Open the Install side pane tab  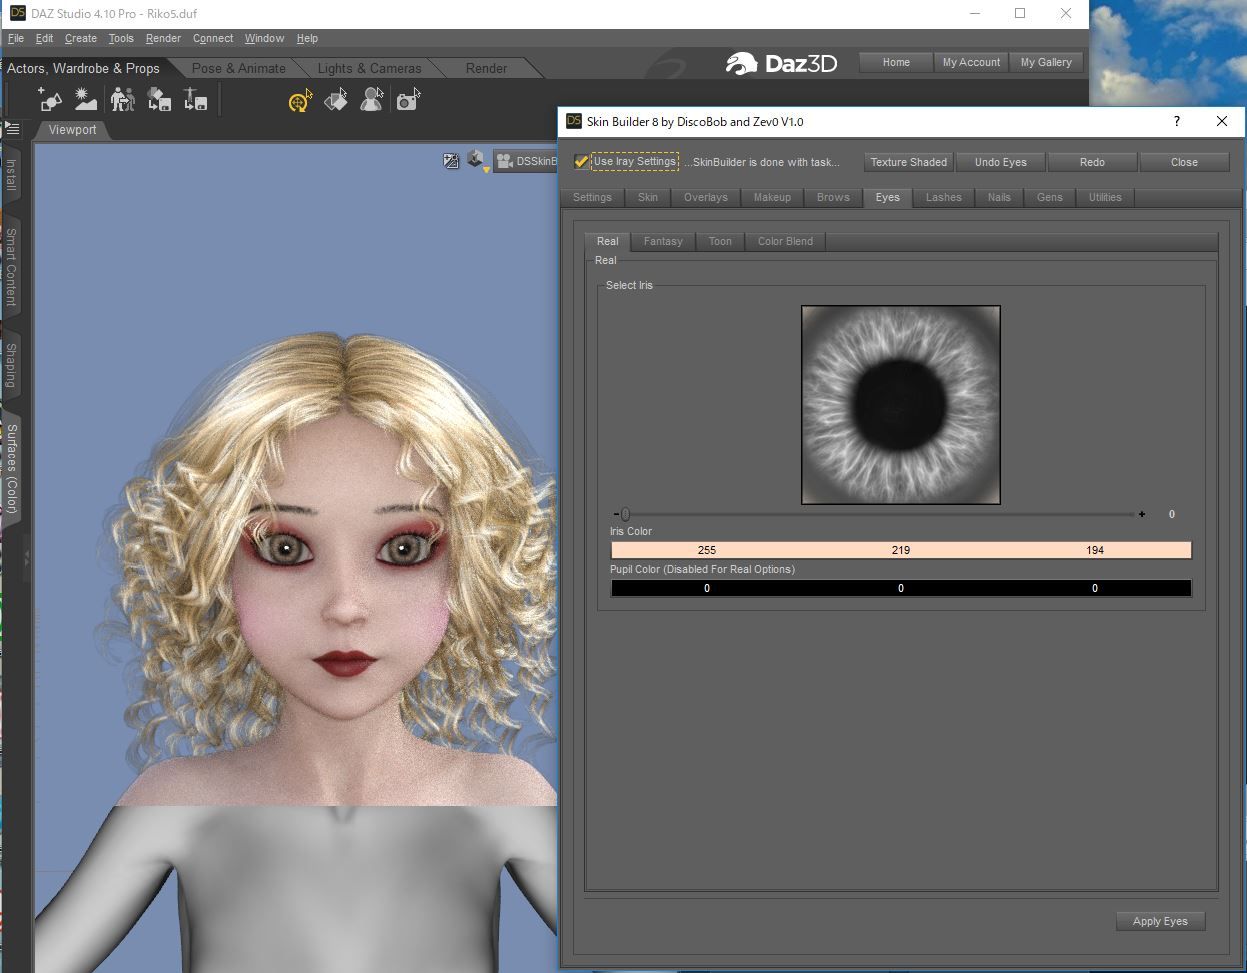(x=11, y=174)
